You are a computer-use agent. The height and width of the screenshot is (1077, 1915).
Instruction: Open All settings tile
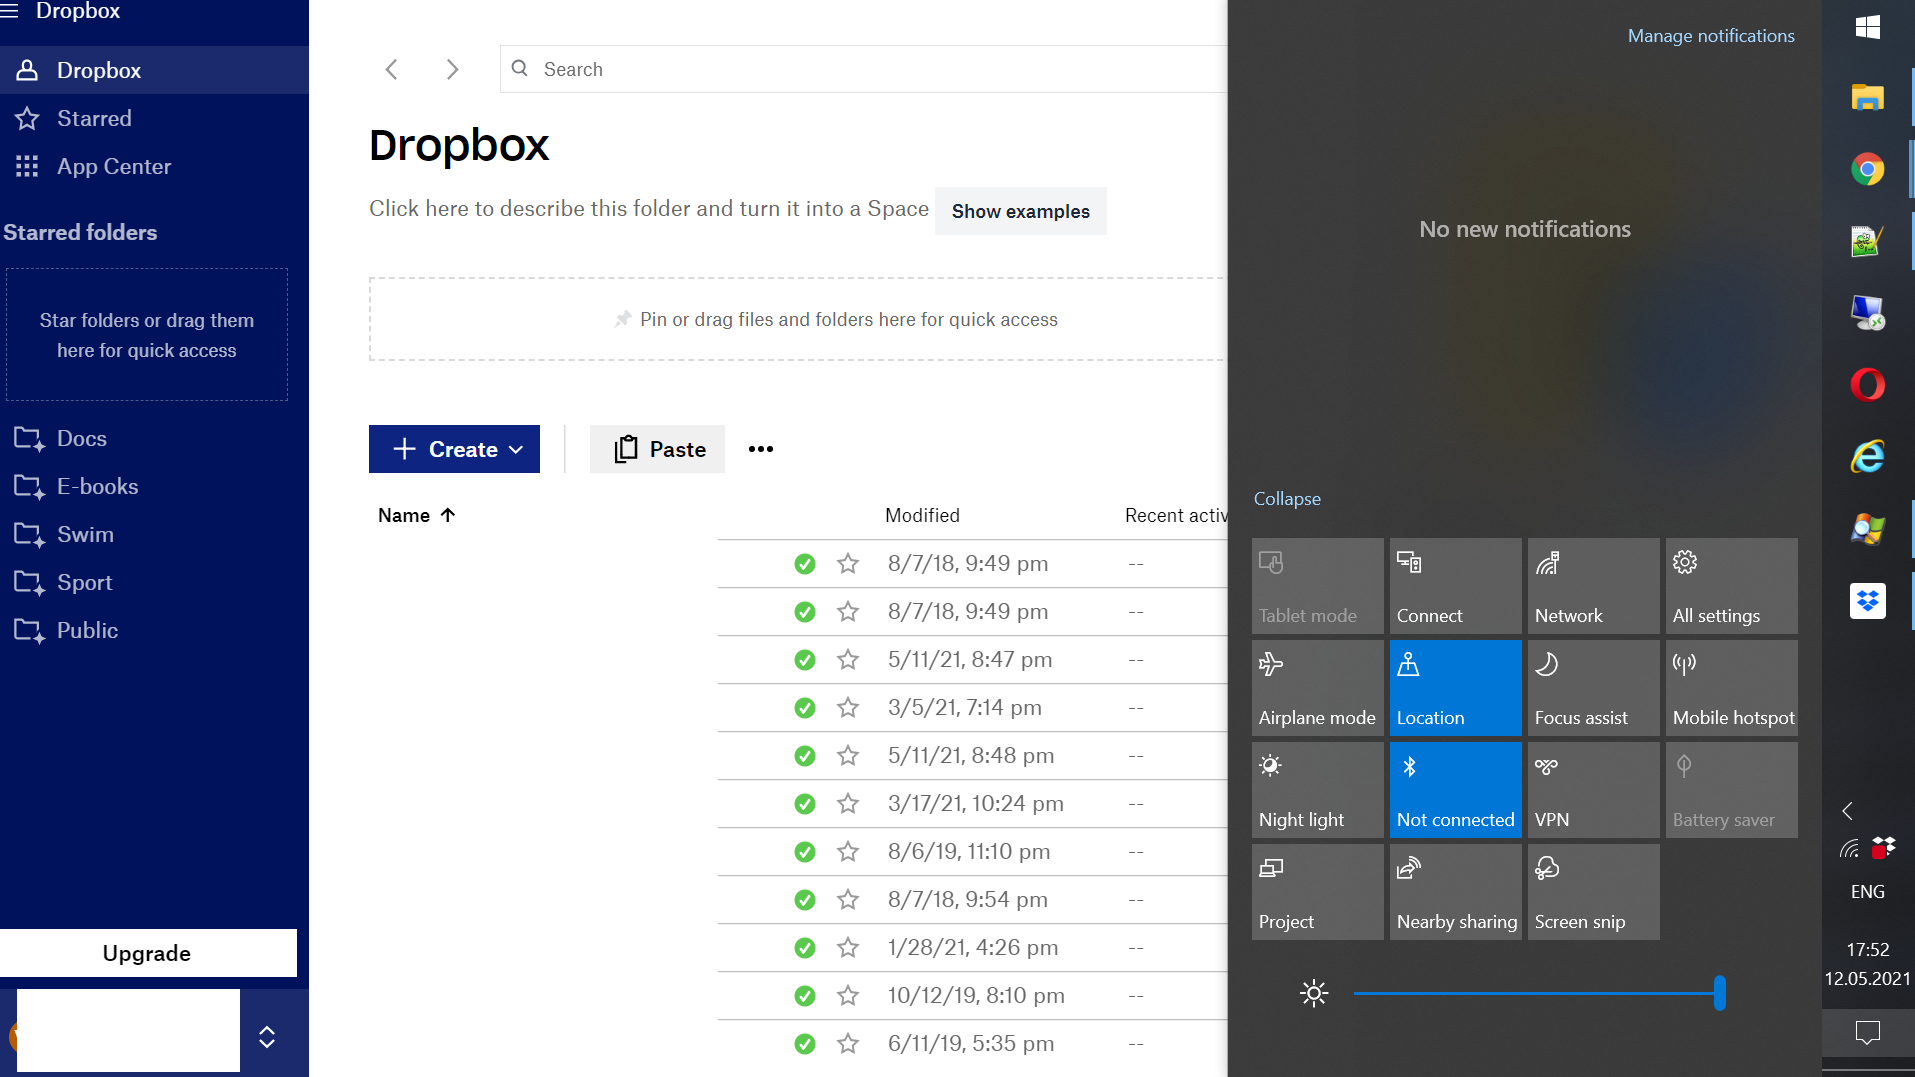click(x=1731, y=586)
